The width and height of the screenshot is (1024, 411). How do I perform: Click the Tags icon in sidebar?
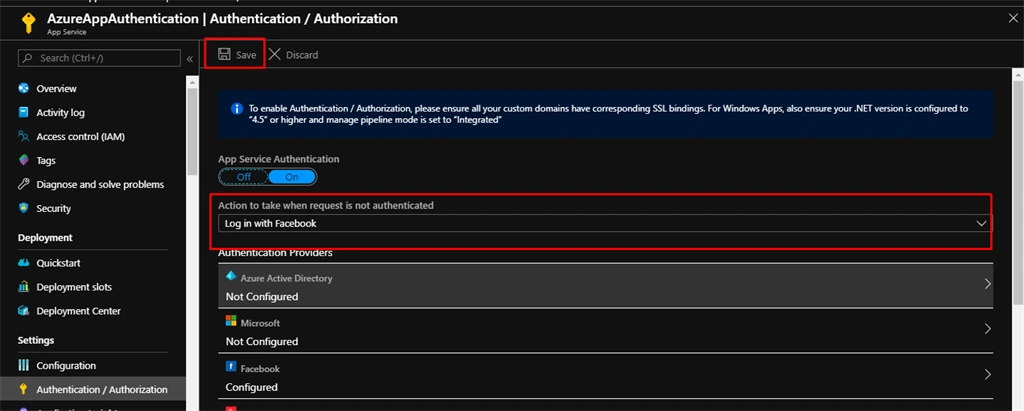(x=24, y=160)
